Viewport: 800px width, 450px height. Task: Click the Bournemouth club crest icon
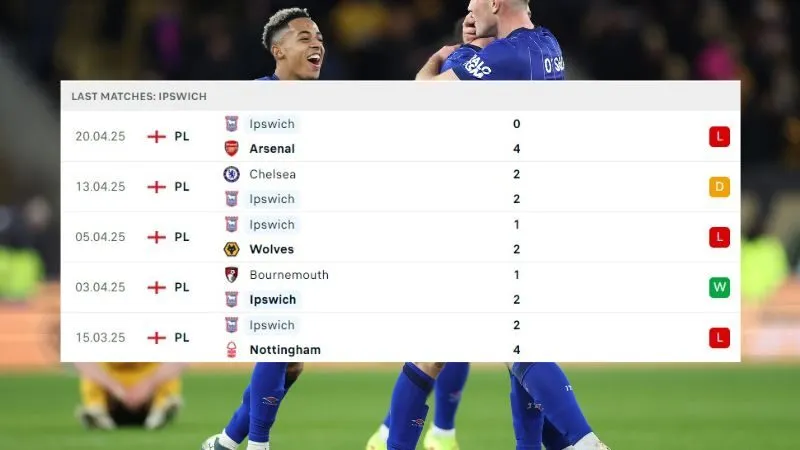coord(231,274)
